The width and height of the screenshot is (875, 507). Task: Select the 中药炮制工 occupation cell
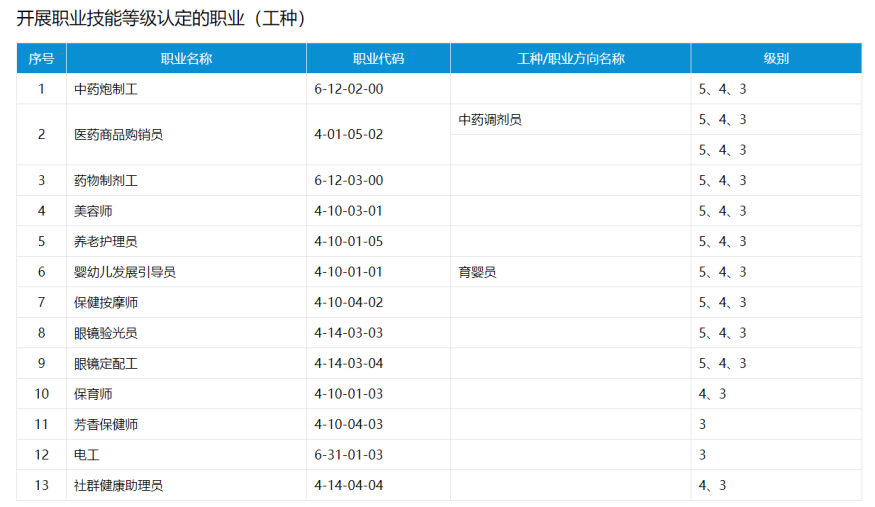point(106,89)
